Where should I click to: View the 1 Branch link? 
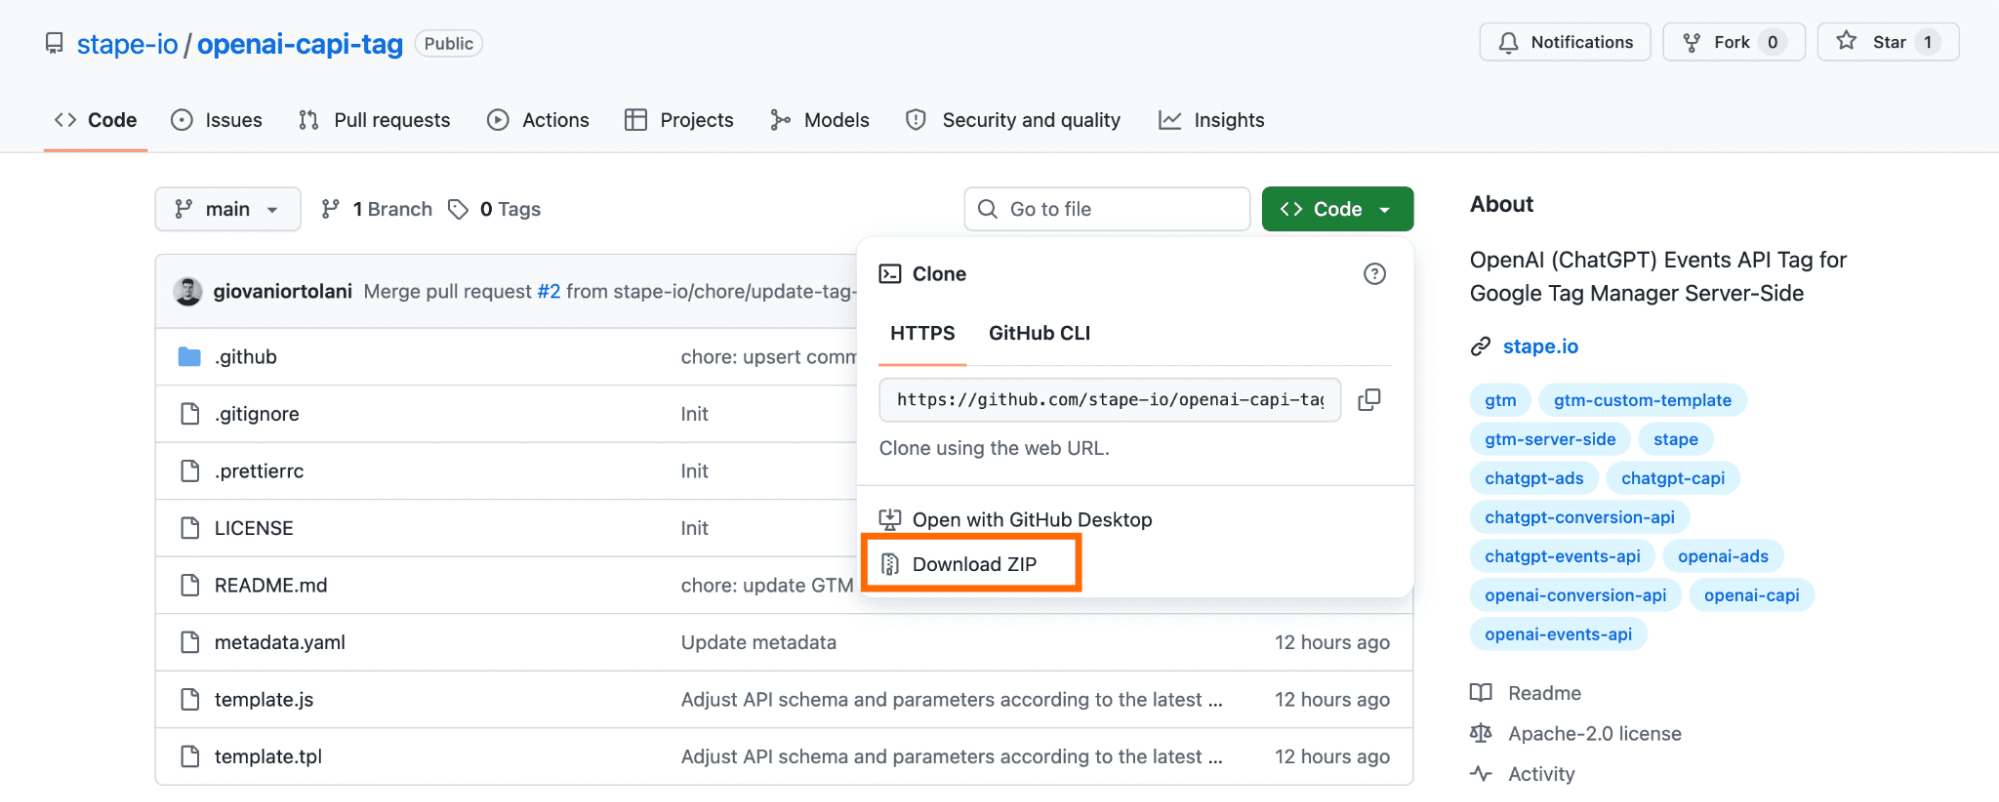[x=377, y=209]
